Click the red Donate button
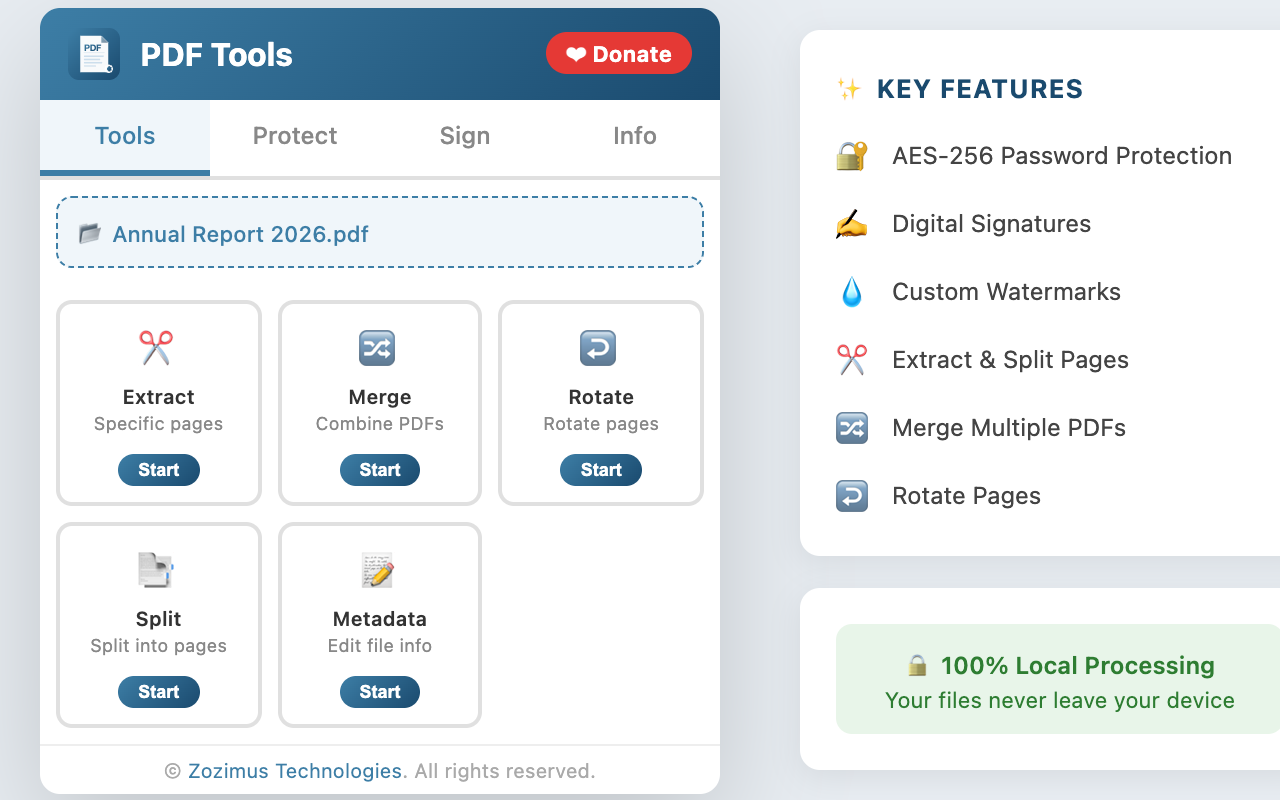 pyautogui.click(x=619, y=53)
